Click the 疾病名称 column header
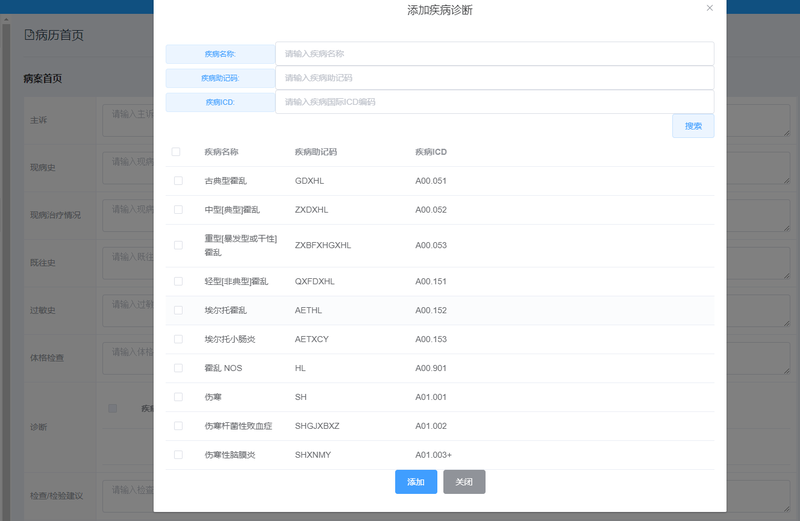 pyautogui.click(x=221, y=152)
